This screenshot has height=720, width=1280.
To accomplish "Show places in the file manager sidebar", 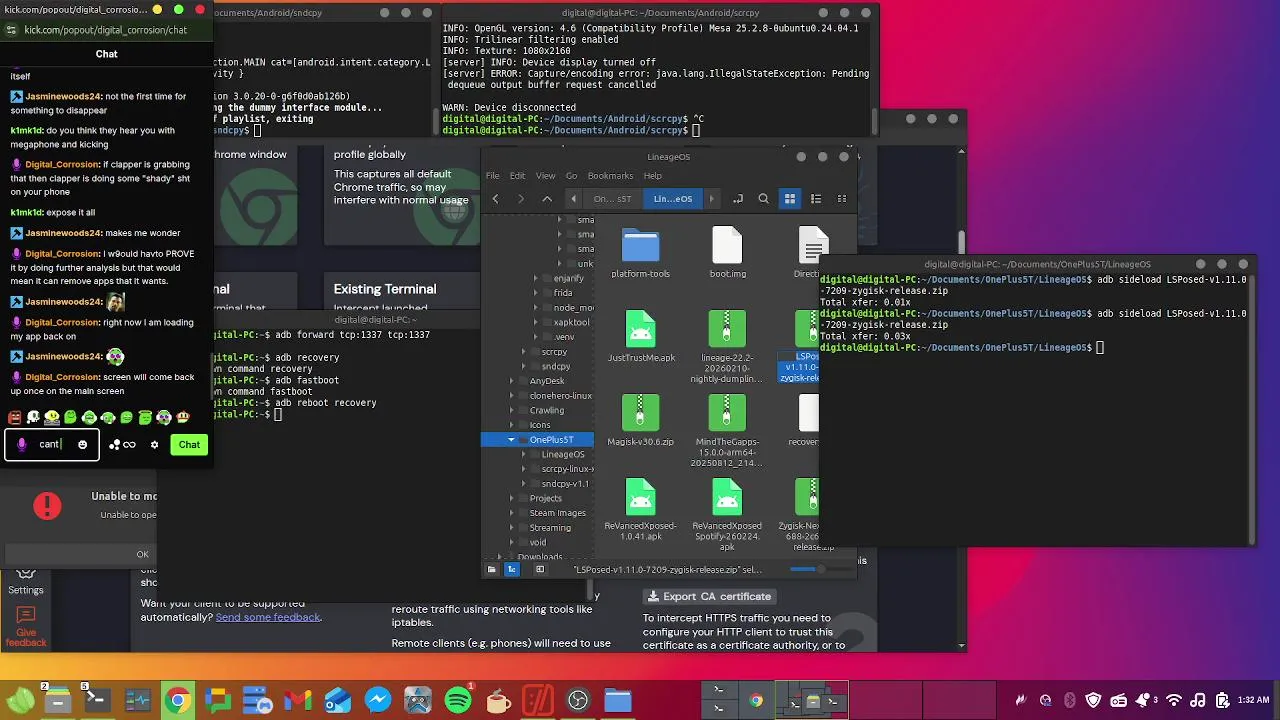I will [x=491, y=569].
